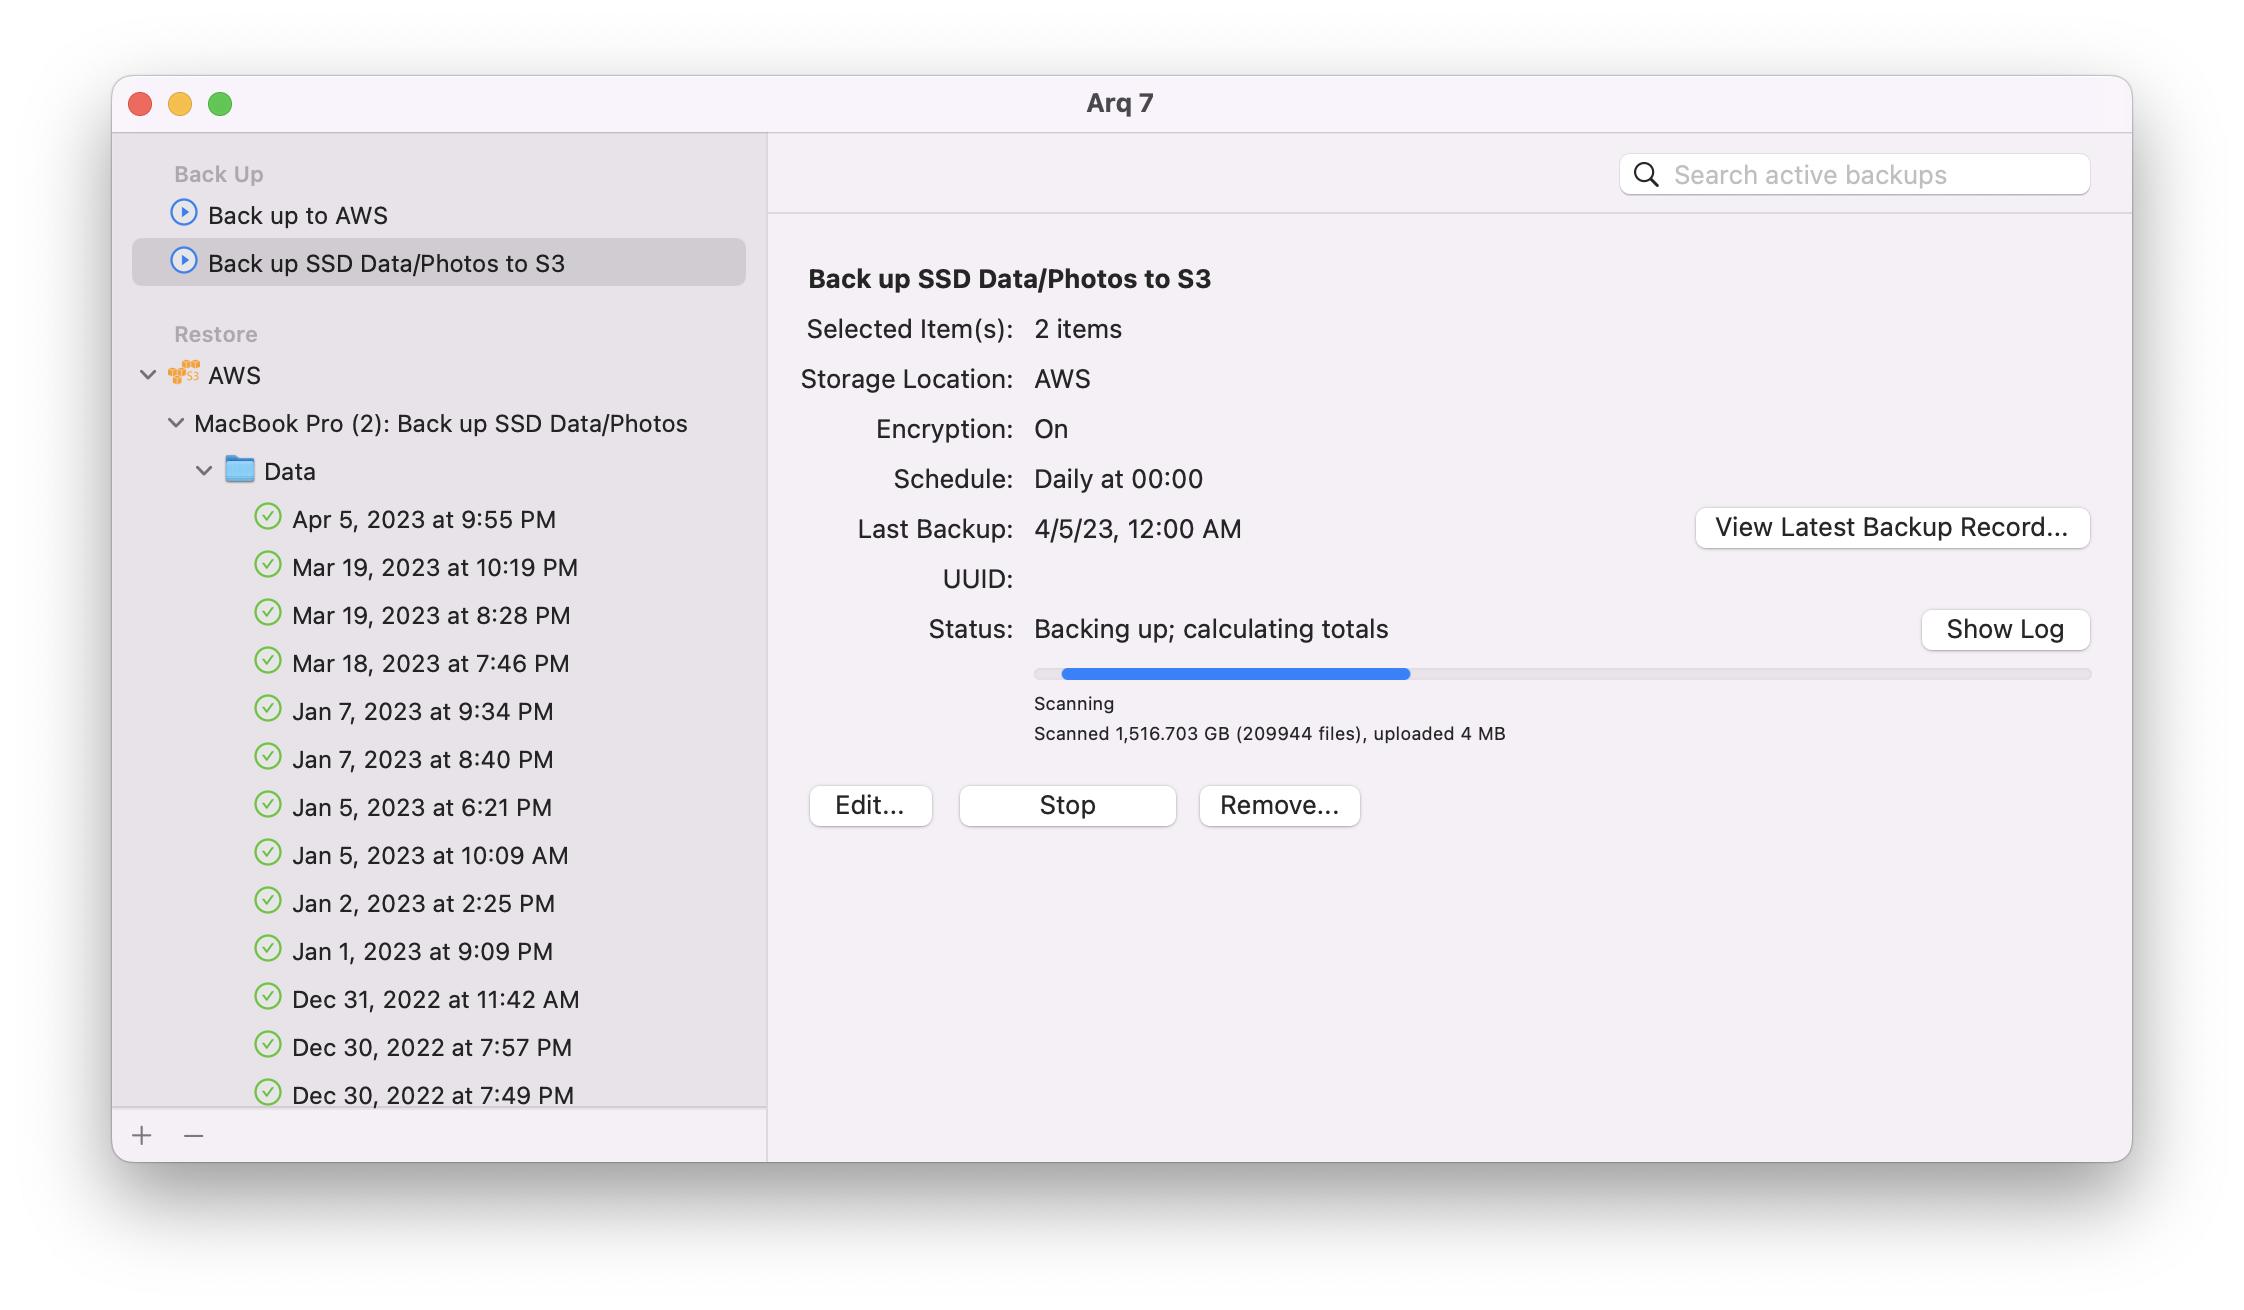Click the Edit... button
Viewport: 2244px width, 1310px height.
pyautogui.click(x=870, y=805)
